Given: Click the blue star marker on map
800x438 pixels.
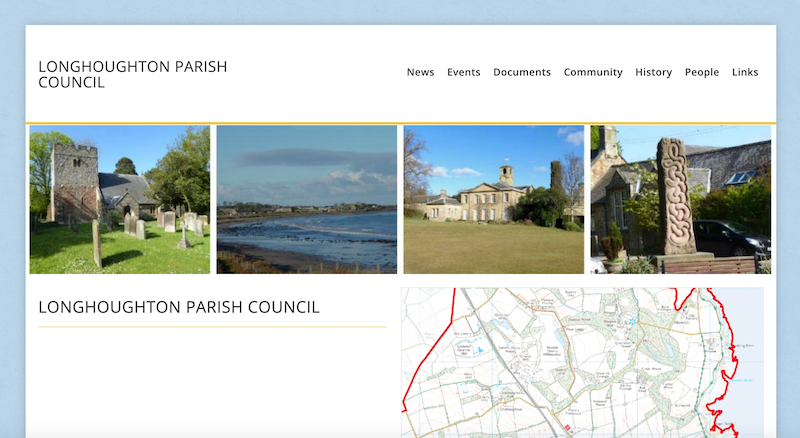Looking at the screenshot, I should click(x=632, y=321).
